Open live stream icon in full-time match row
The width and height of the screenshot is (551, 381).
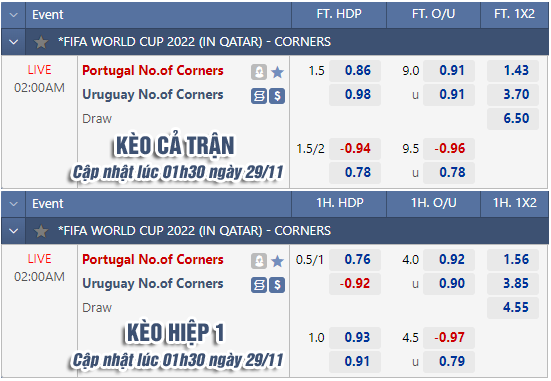coord(259,72)
